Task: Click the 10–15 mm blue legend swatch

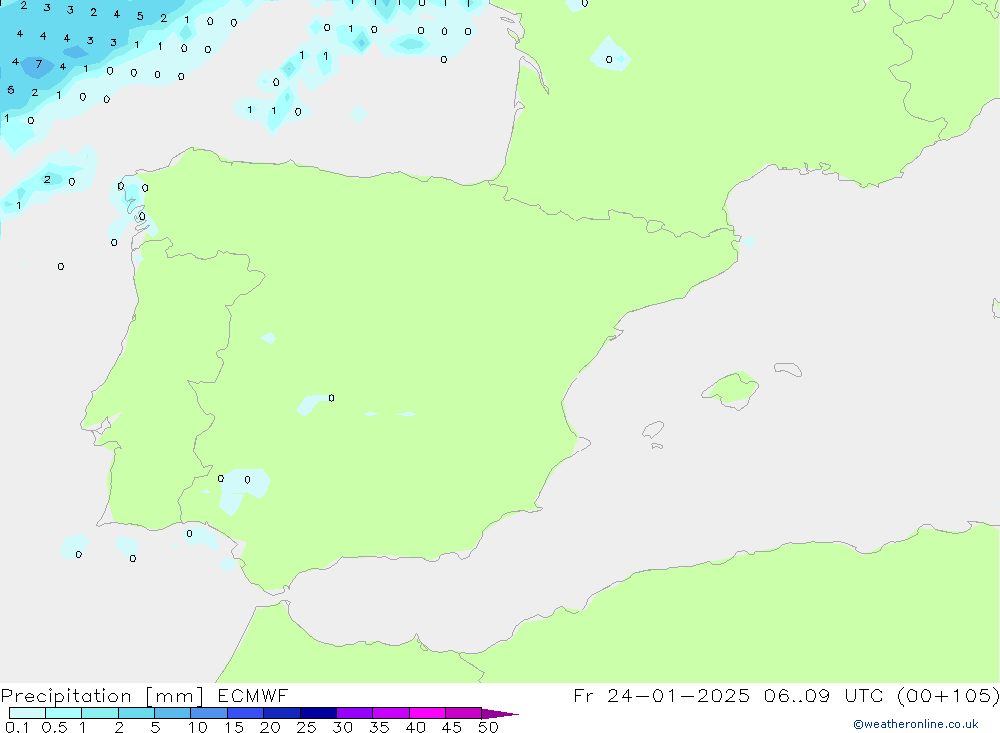Action: 209,713
